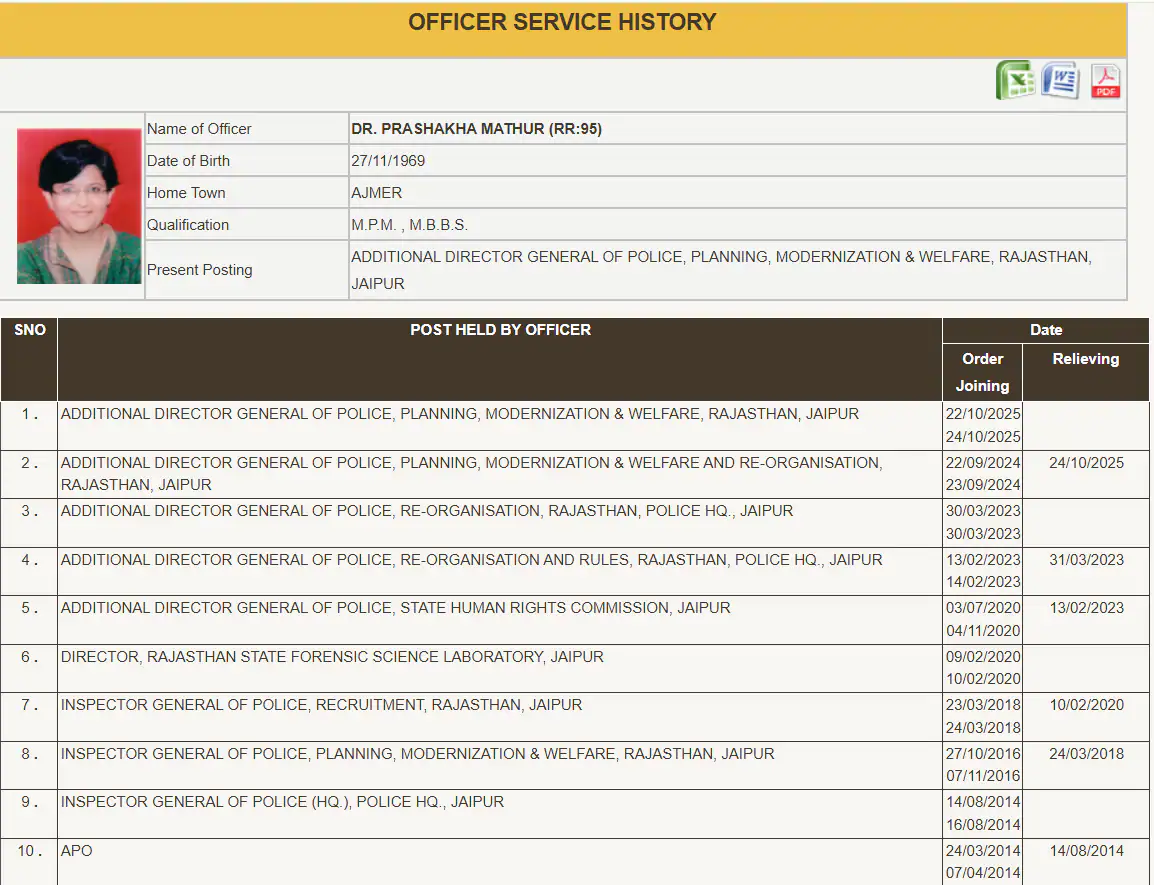Select the APO post in row 10
The image size is (1154, 885).
(x=77, y=850)
